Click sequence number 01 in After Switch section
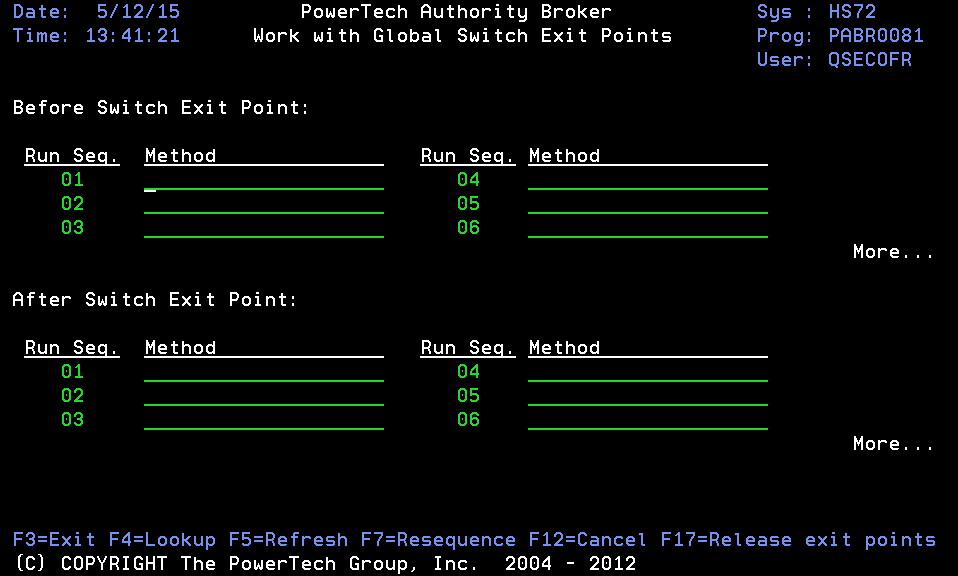The height and width of the screenshot is (576, 958). [x=72, y=371]
